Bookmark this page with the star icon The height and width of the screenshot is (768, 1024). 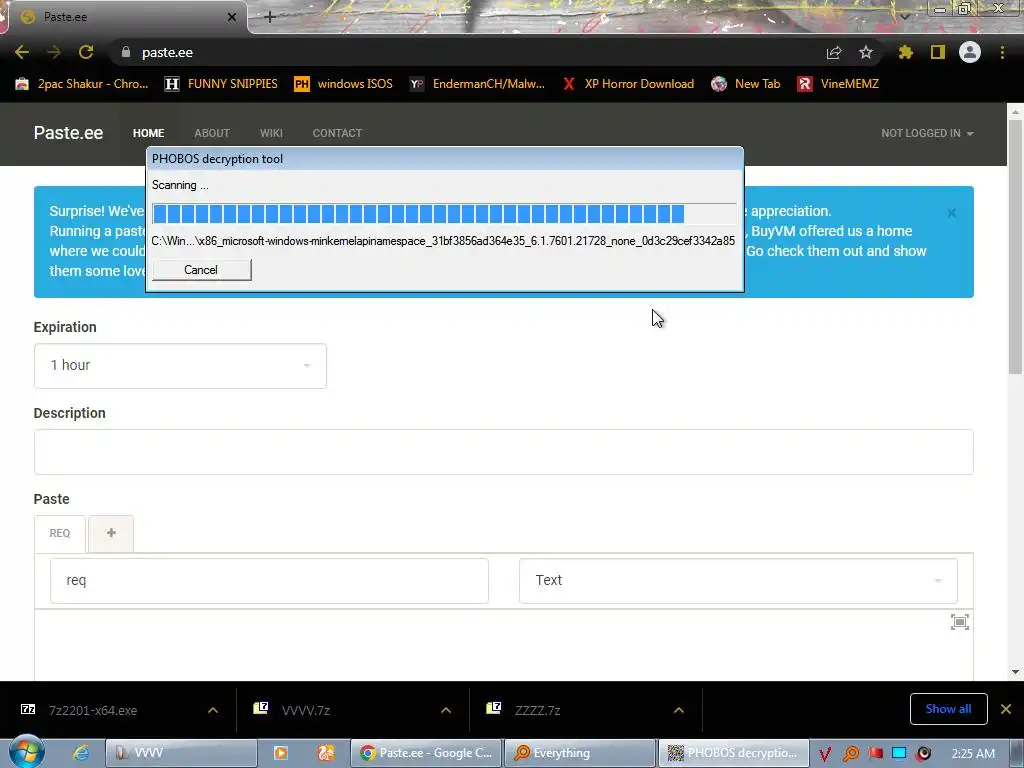866,52
